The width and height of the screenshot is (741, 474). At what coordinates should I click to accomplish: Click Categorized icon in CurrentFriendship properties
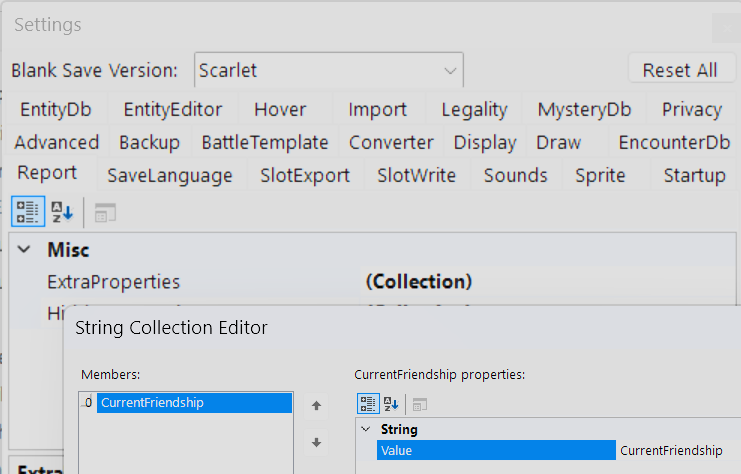[x=368, y=404]
